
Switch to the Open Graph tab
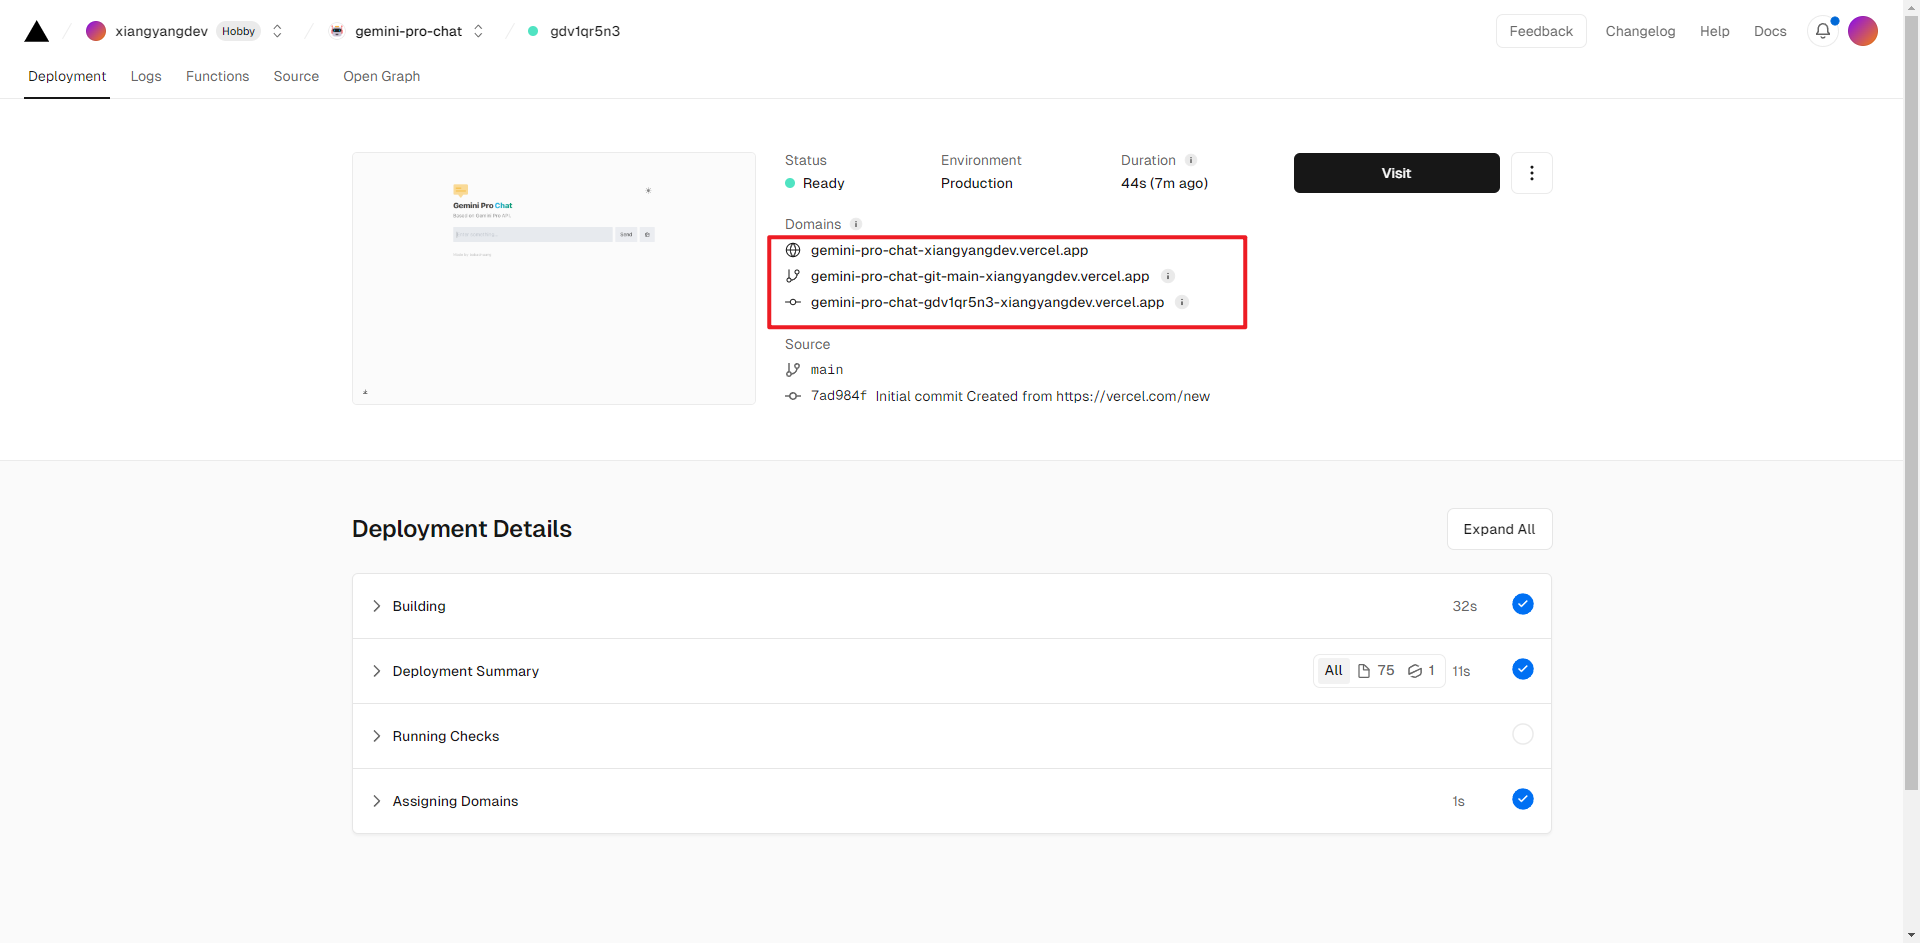pos(381,76)
